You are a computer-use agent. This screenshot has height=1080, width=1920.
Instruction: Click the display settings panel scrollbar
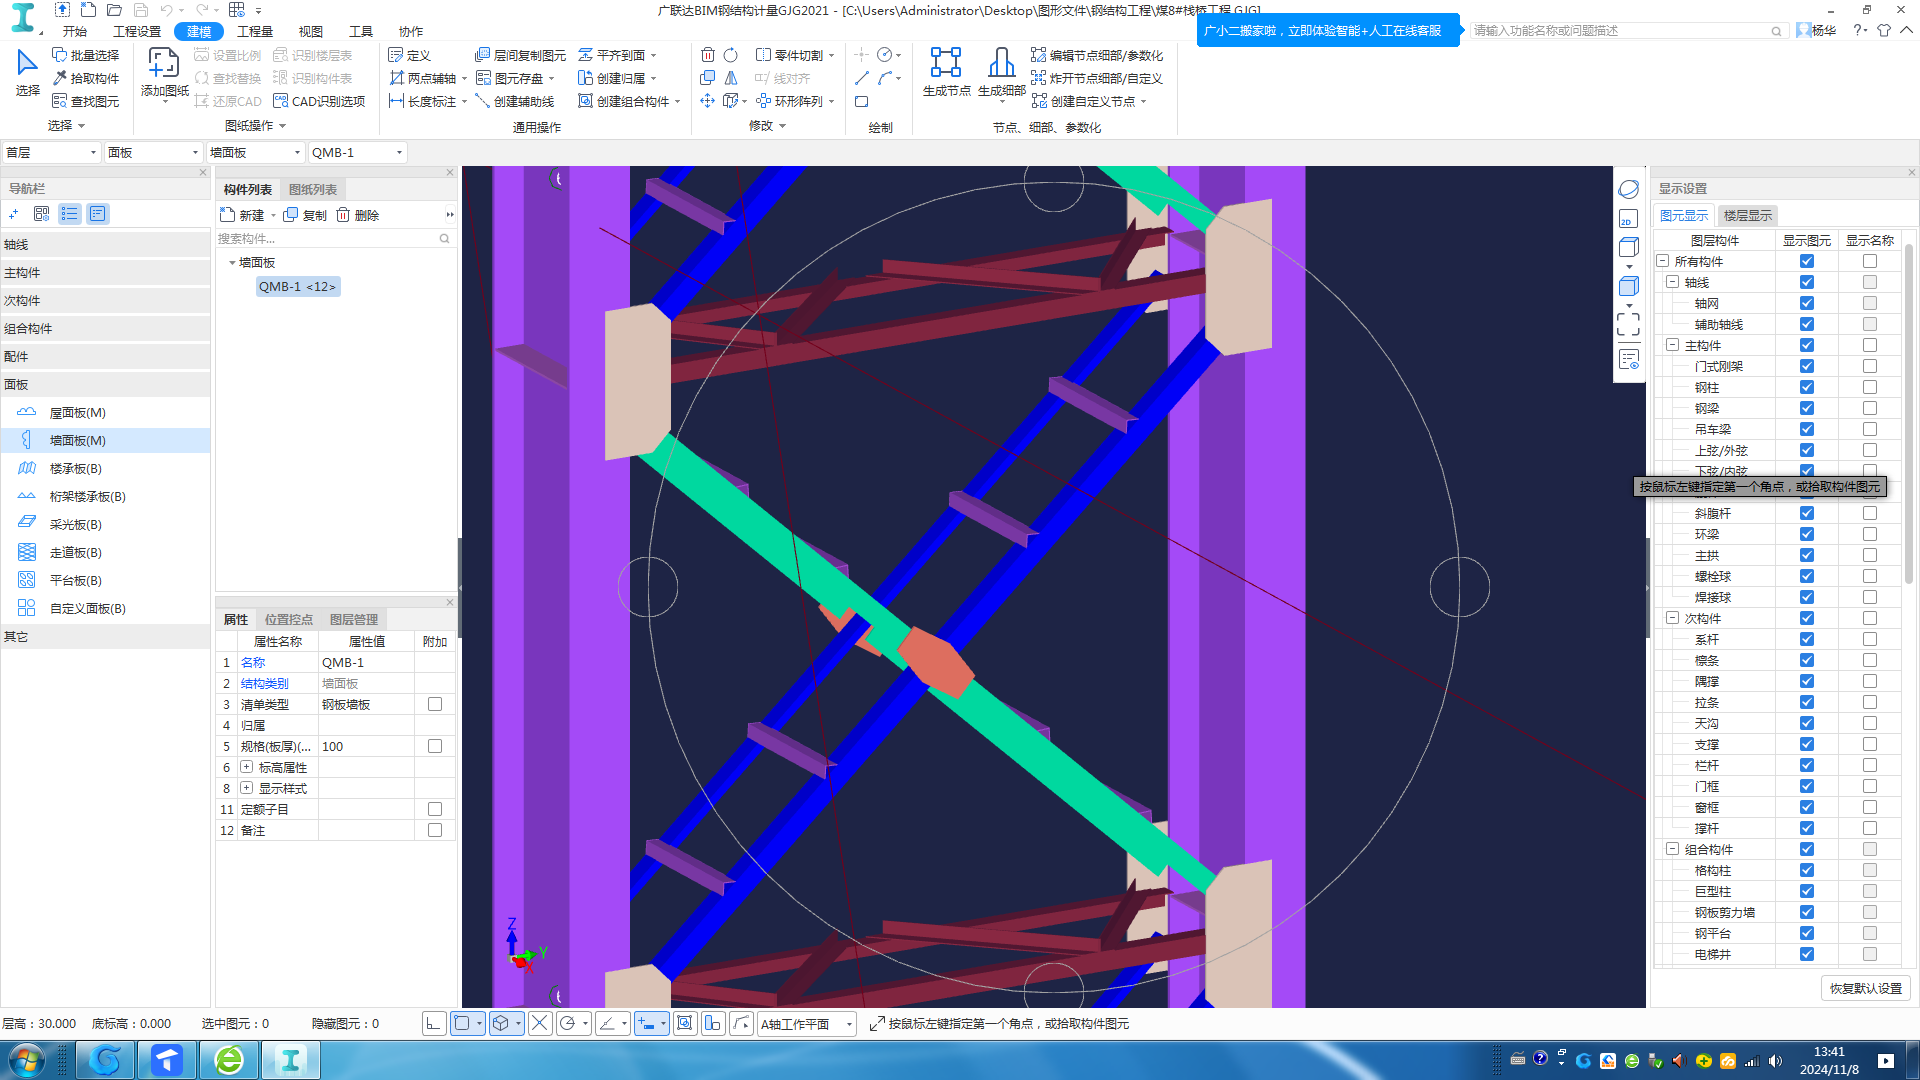click(x=1909, y=412)
